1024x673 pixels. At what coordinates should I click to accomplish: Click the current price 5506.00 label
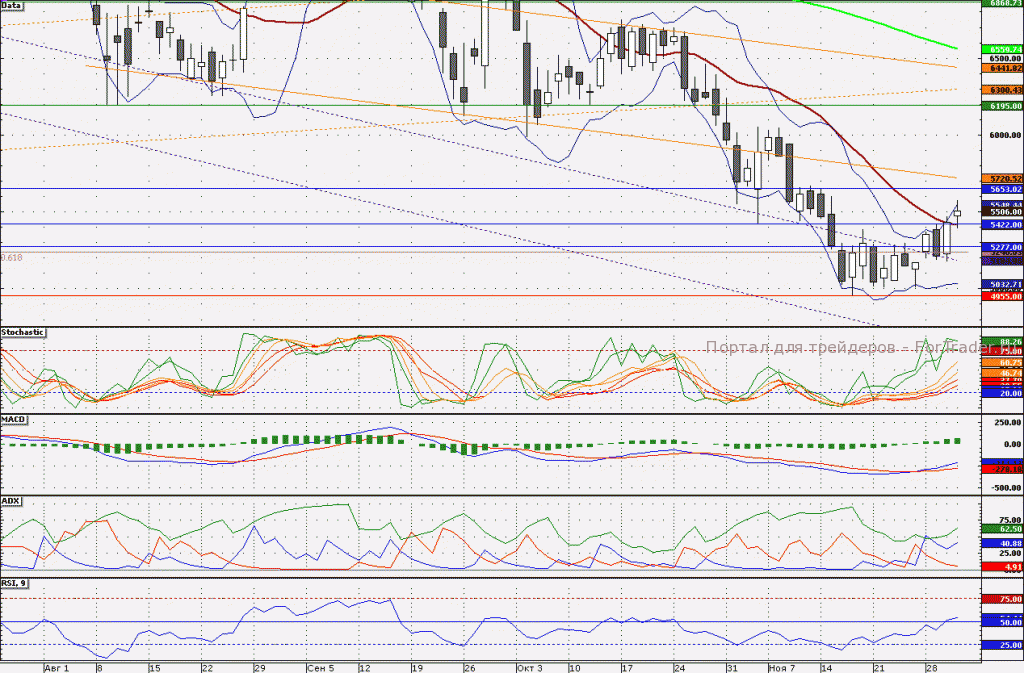(x=1002, y=212)
